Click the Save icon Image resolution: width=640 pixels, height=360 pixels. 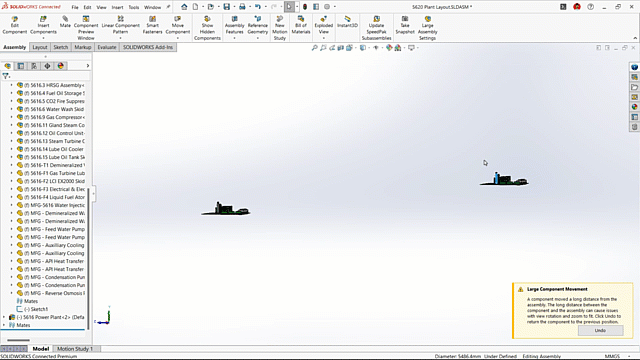pos(227,7)
